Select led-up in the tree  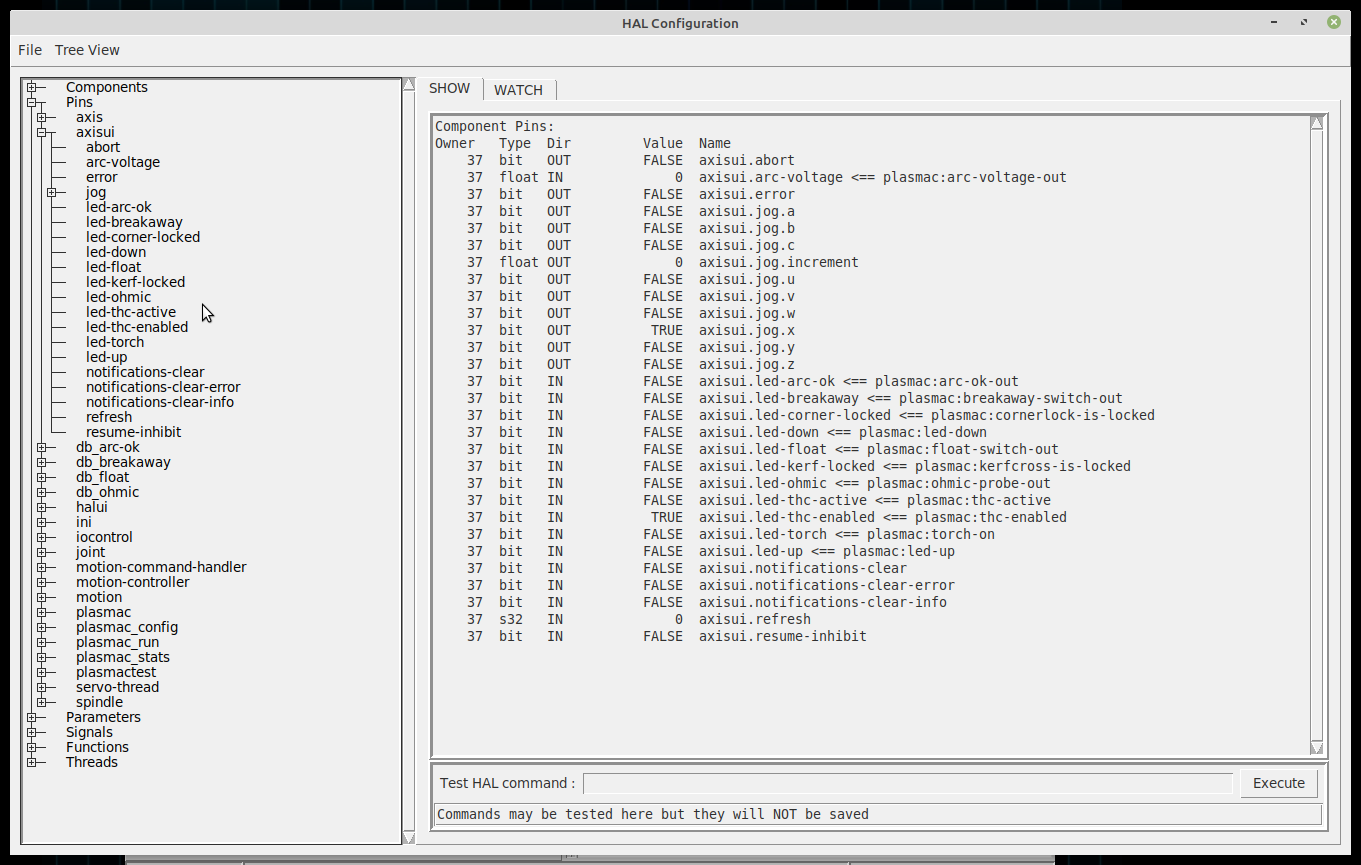point(106,357)
